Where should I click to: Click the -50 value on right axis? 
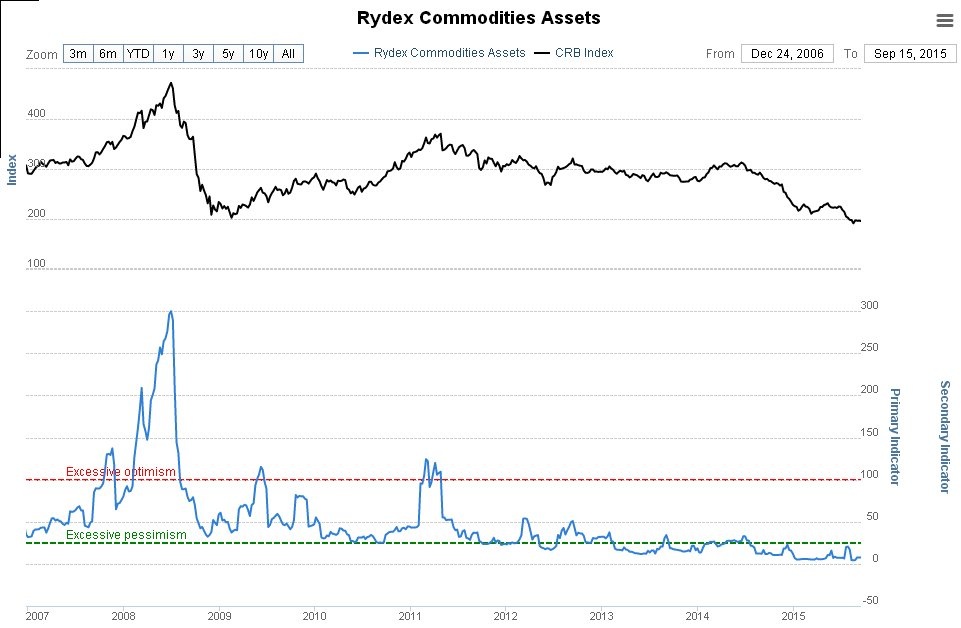pyautogui.click(x=870, y=600)
